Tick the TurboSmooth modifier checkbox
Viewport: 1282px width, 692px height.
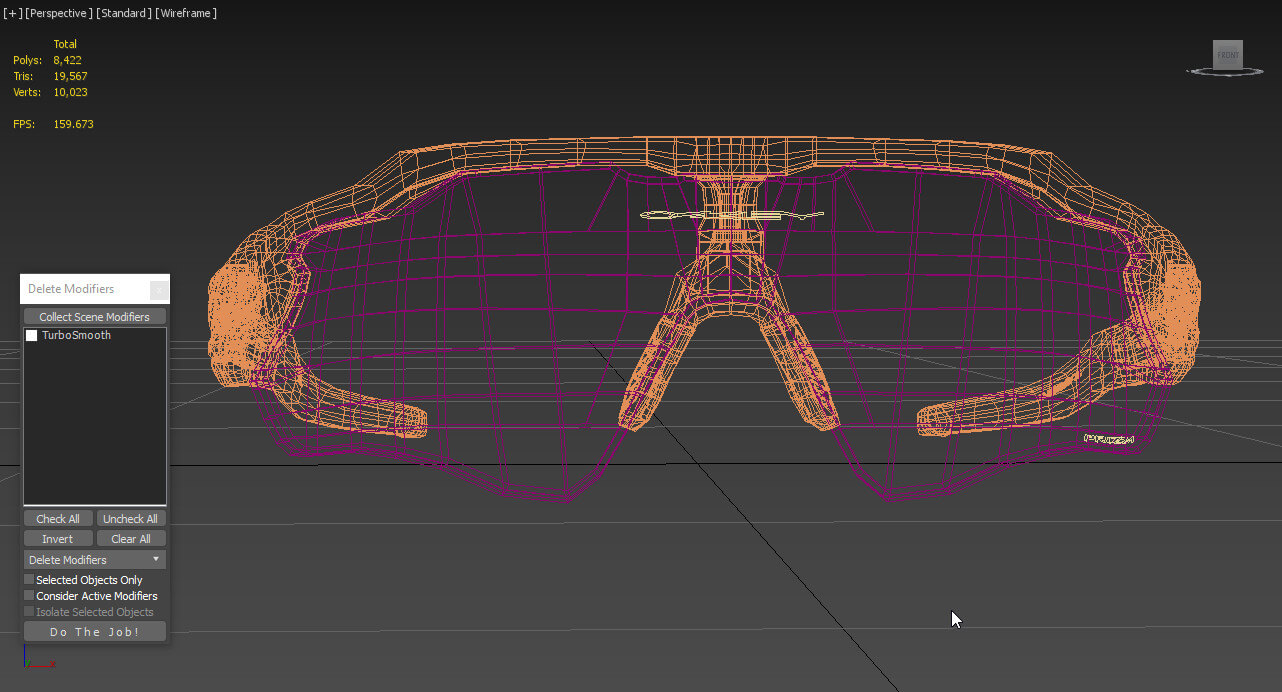(x=32, y=336)
